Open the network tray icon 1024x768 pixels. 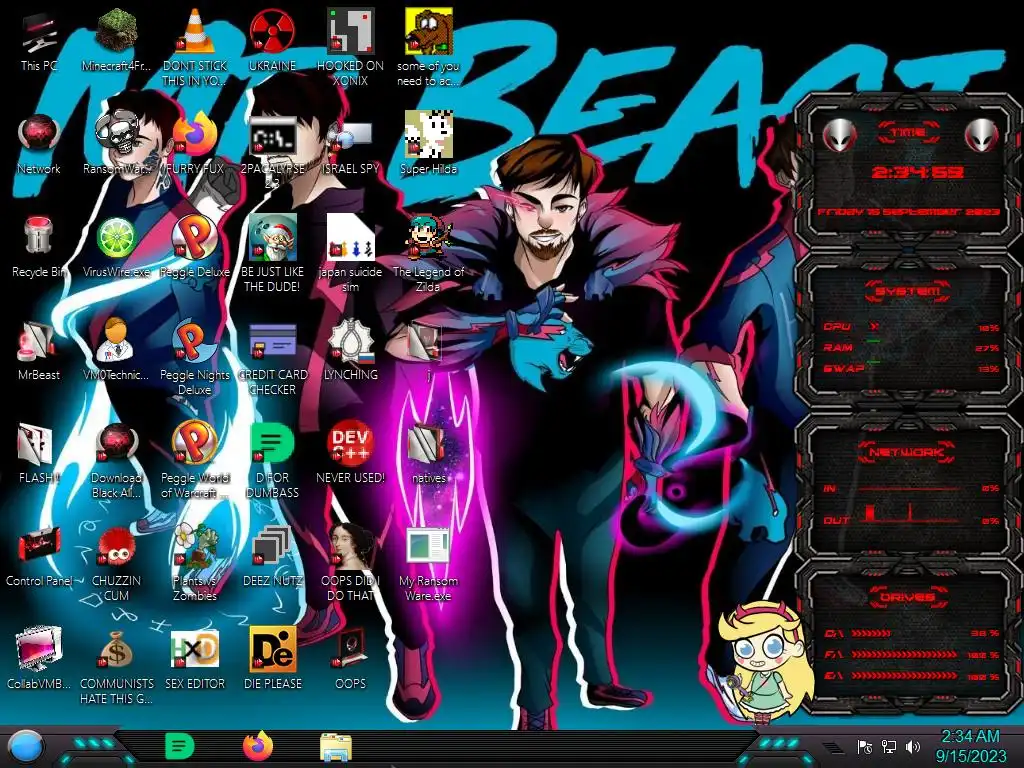tap(889, 746)
